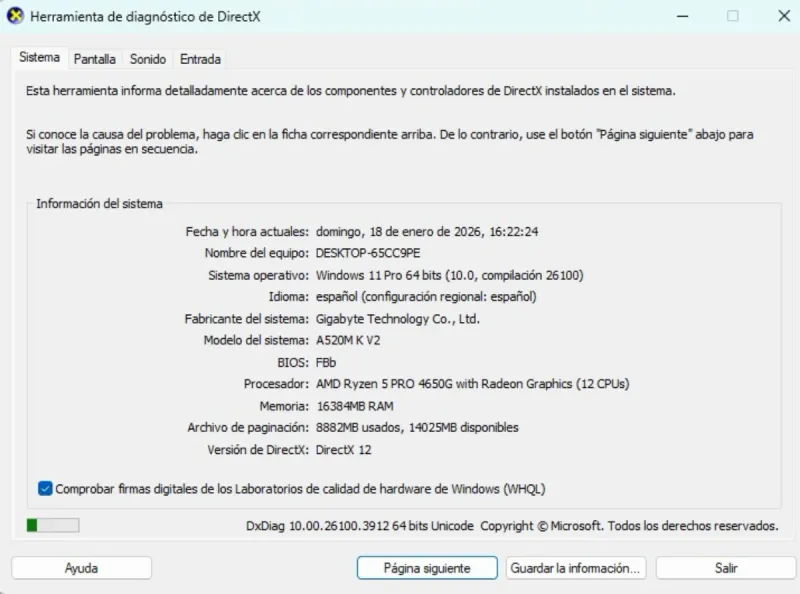Switch to the Sistema tab
This screenshot has width=800, height=594.
click(x=39, y=57)
